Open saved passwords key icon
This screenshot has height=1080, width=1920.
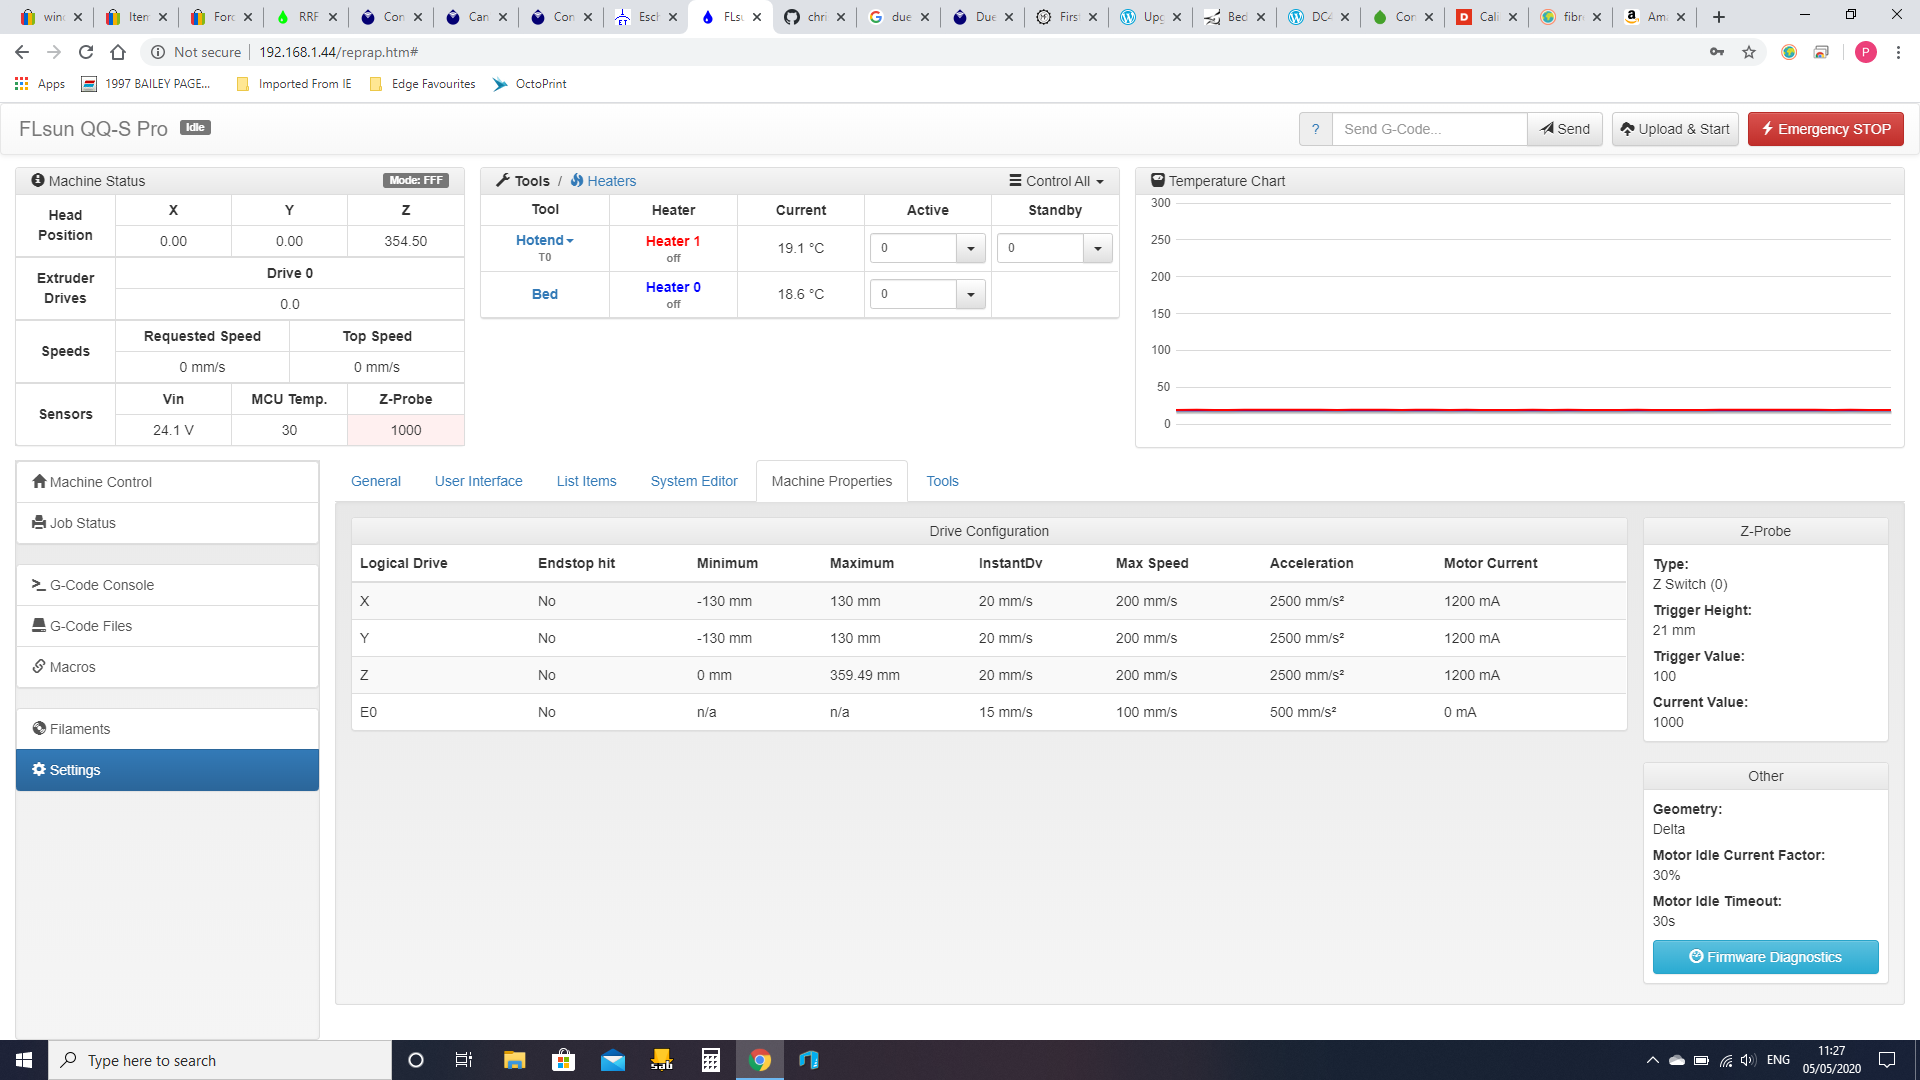[1717, 52]
